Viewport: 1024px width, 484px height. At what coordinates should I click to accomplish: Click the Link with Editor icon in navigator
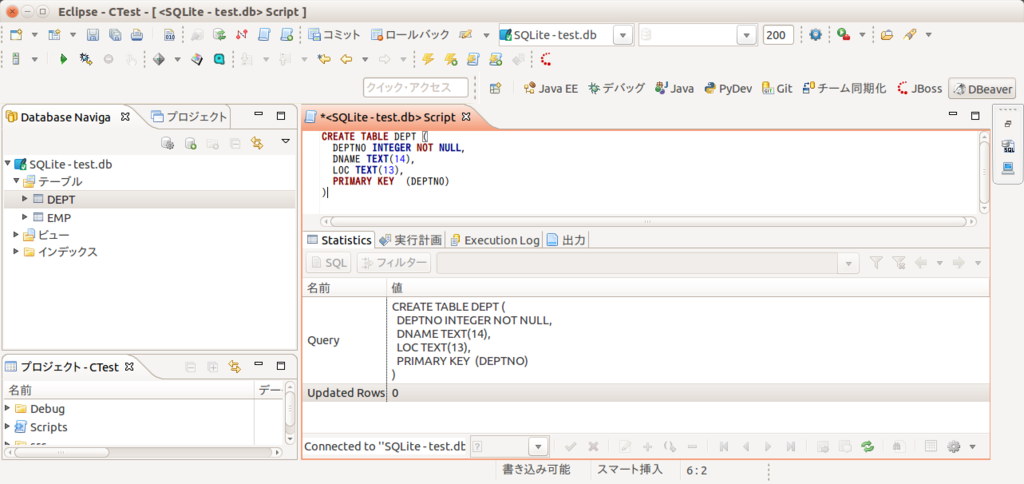point(257,142)
